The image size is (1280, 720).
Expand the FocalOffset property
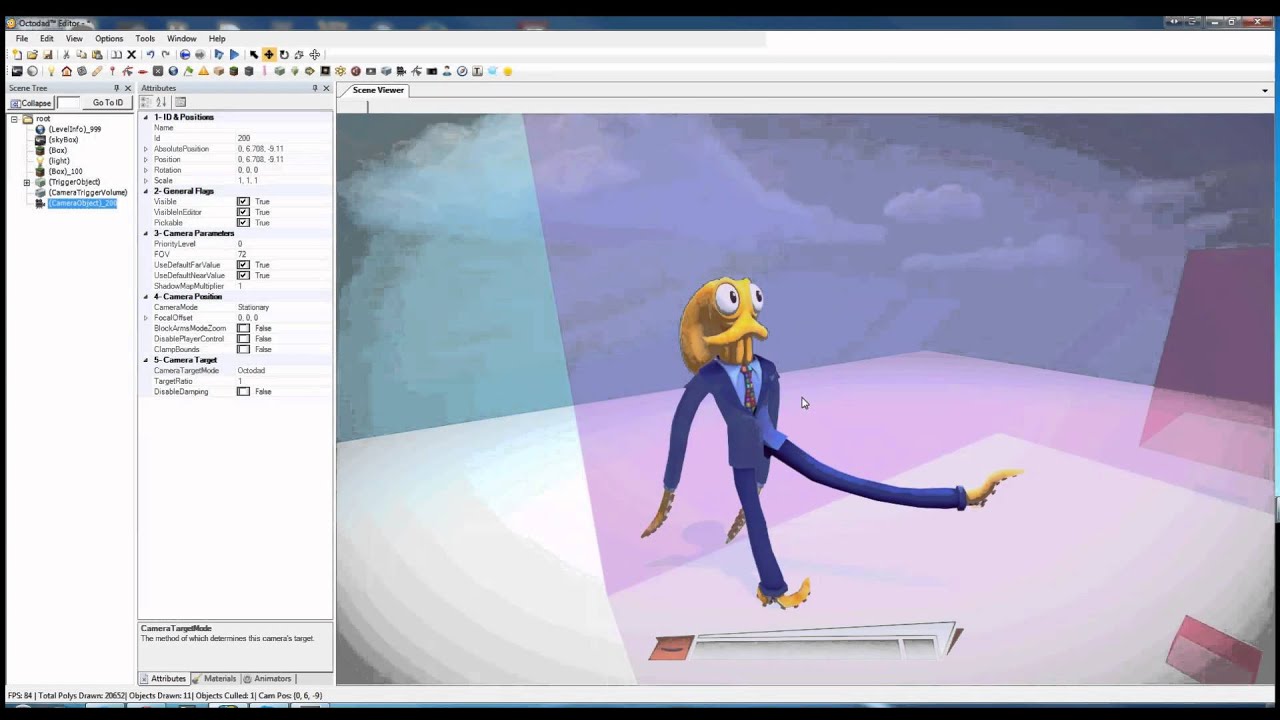pyautogui.click(x=145, y=318)
